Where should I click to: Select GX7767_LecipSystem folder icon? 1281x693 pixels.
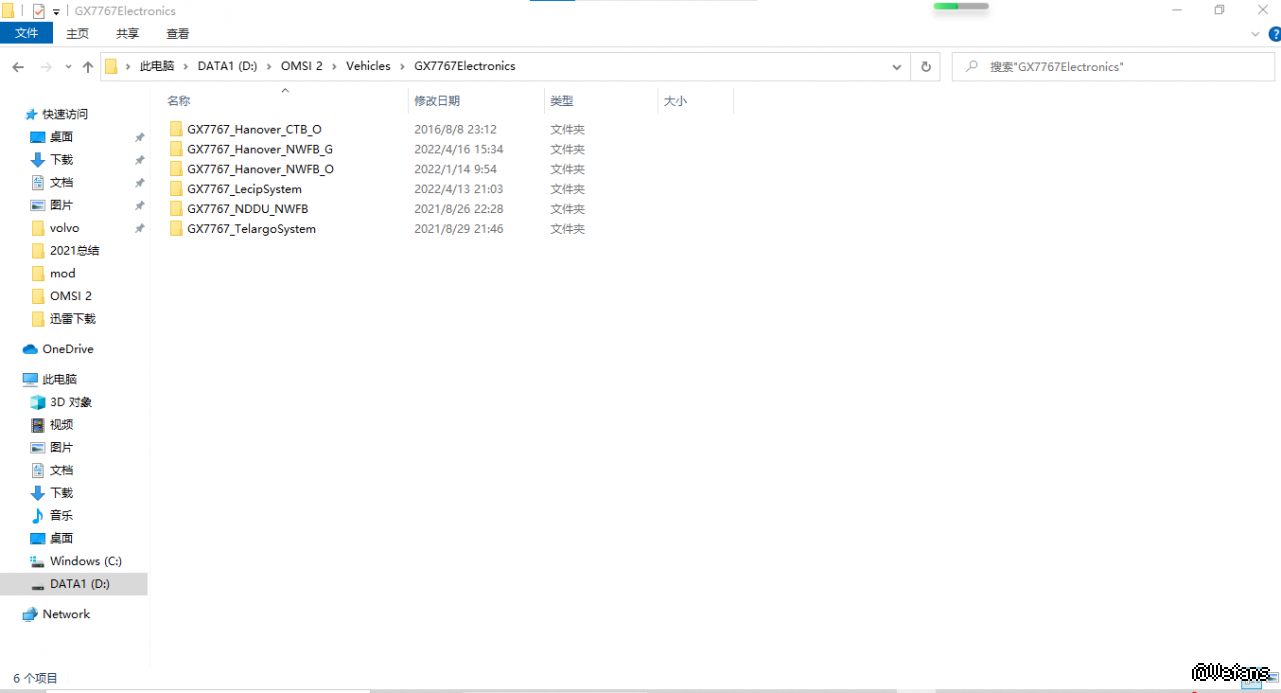tap(176, 189)
